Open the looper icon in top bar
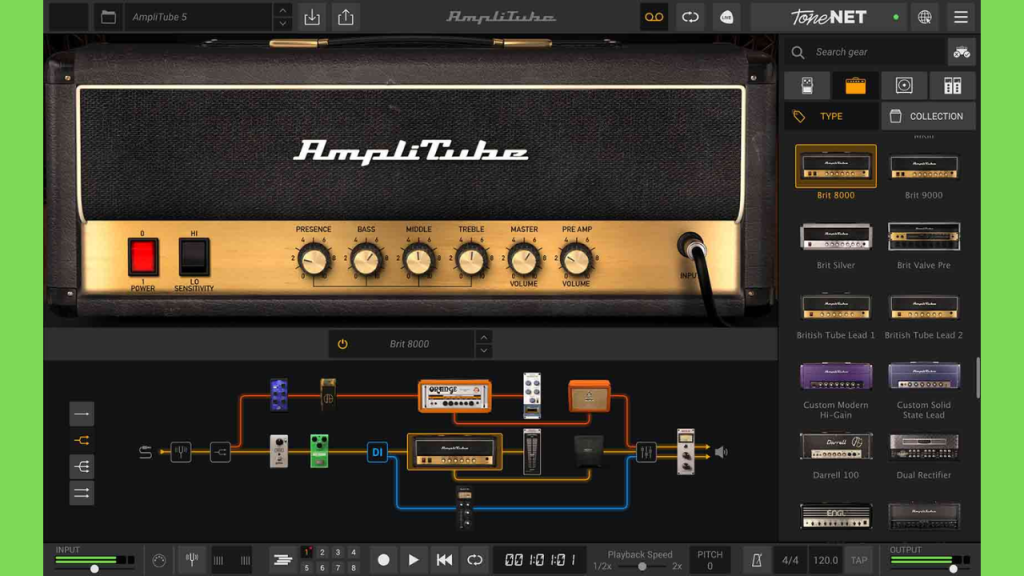 point(690,17)
